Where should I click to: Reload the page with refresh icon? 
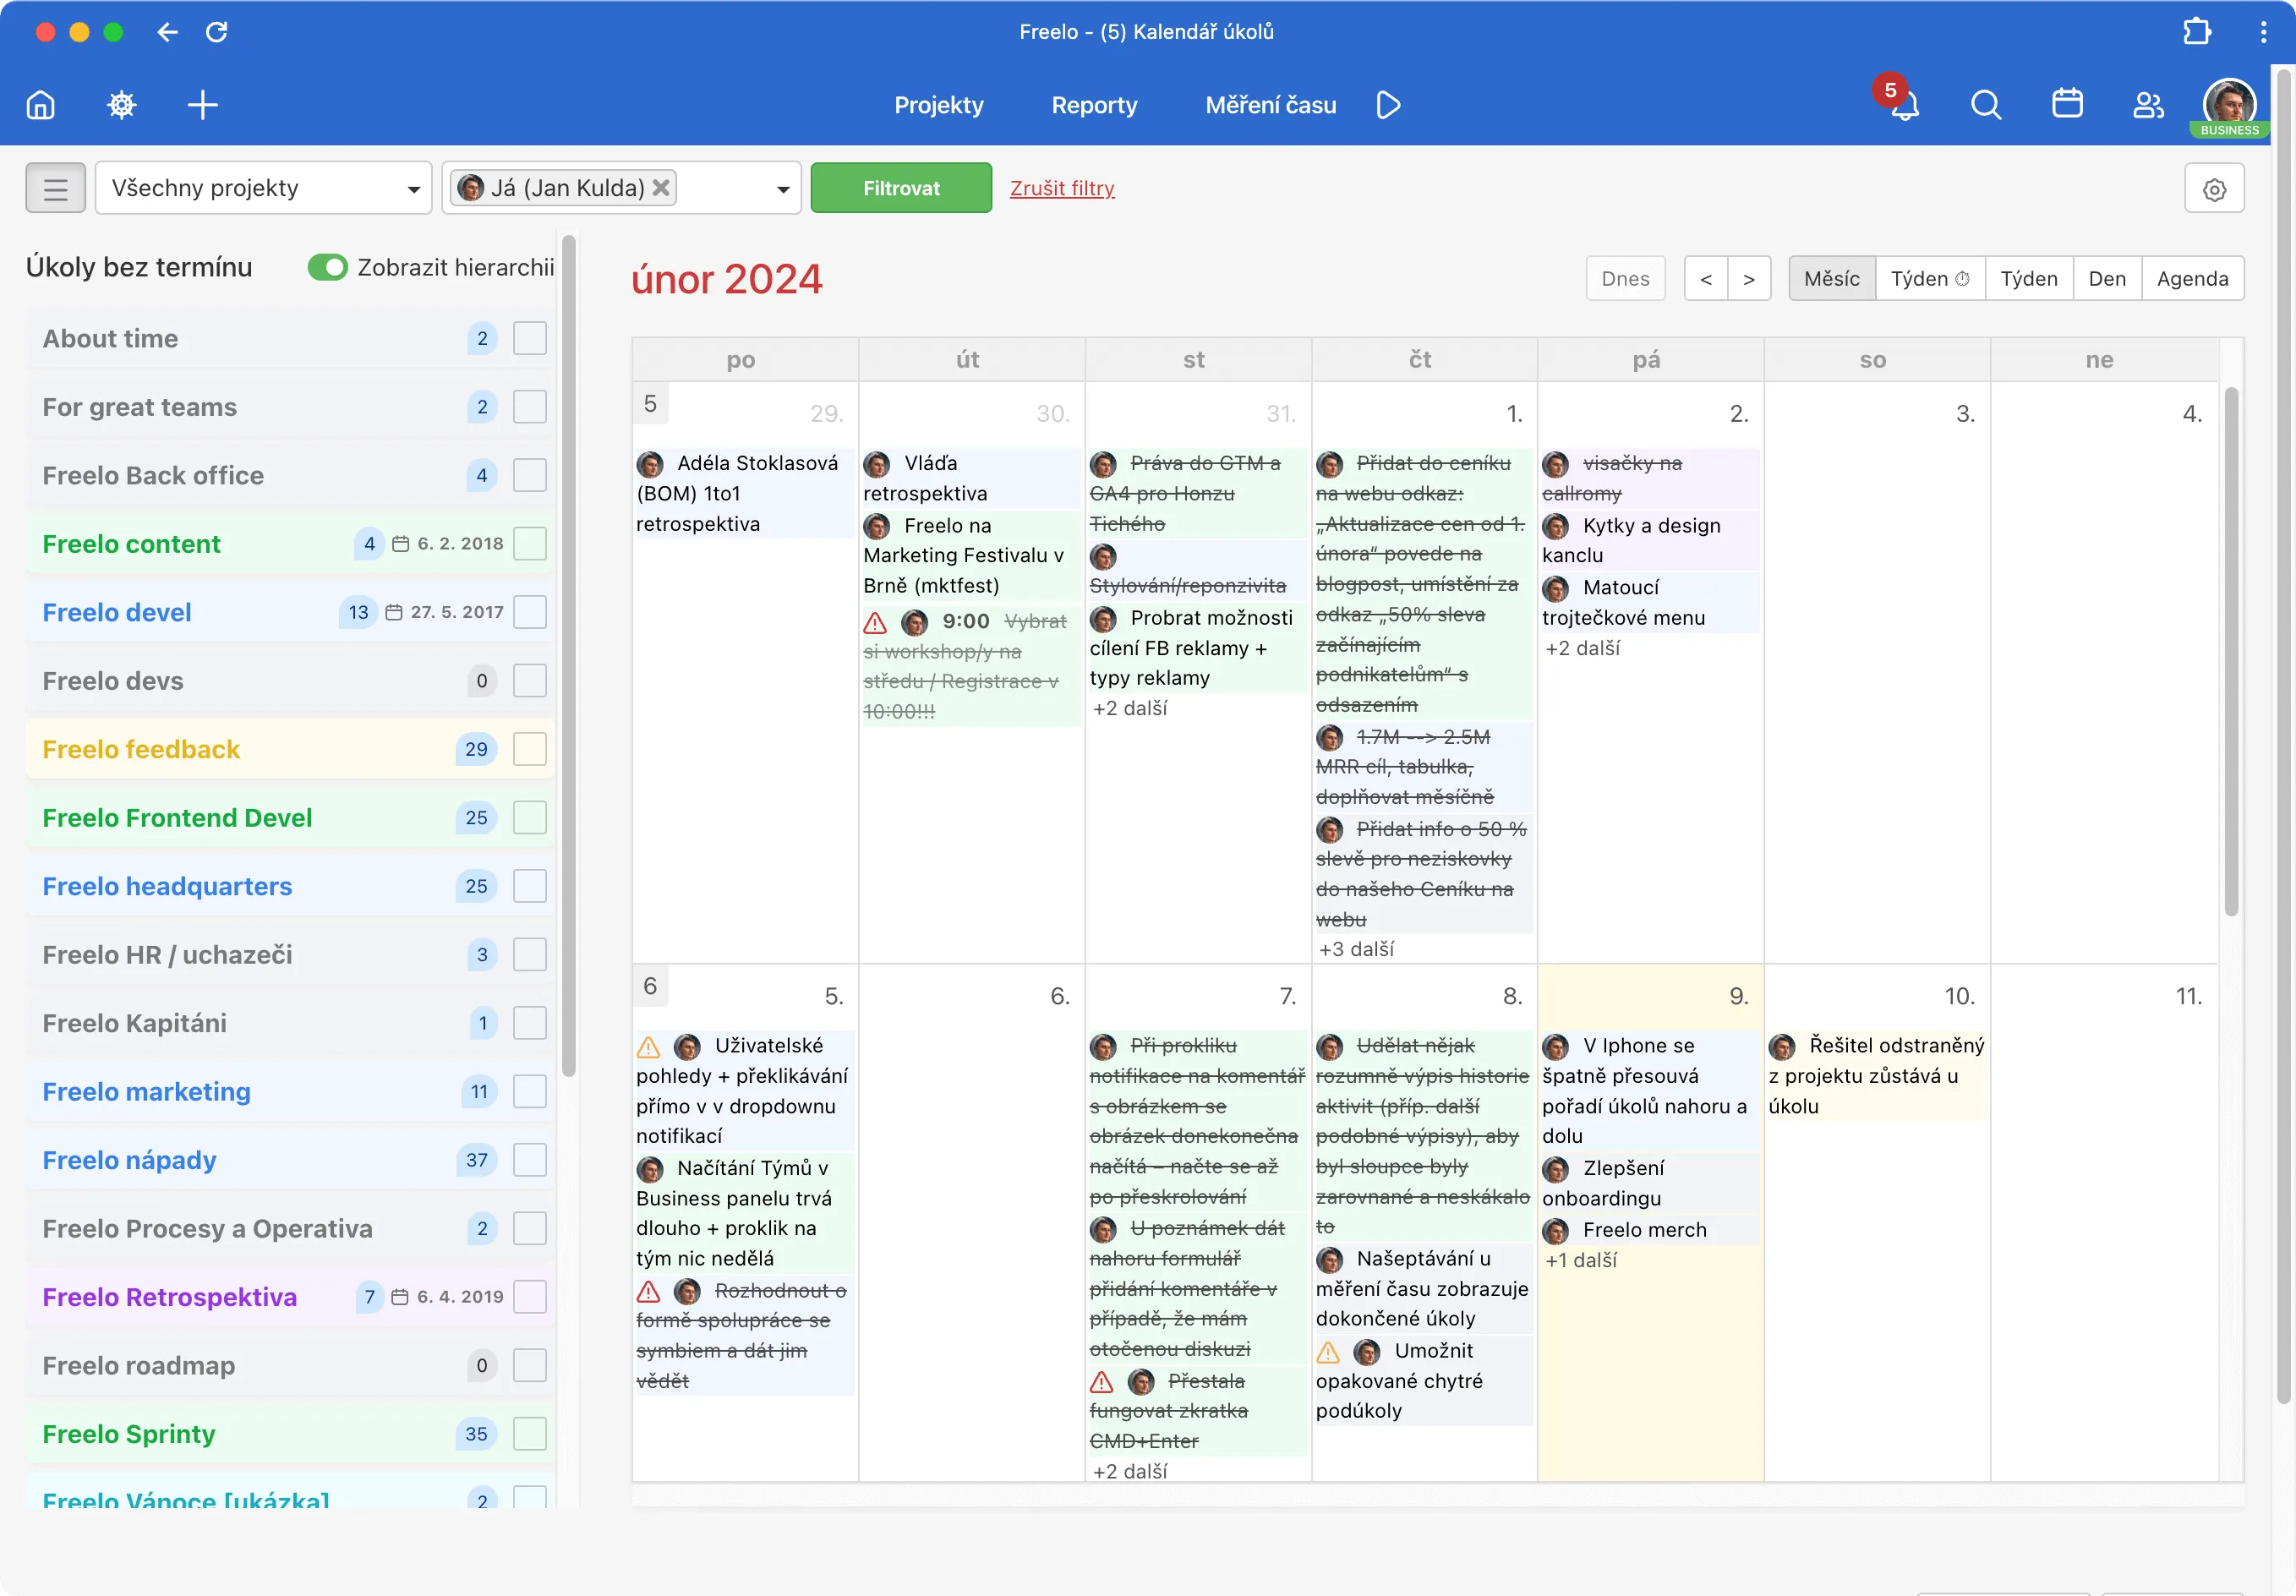click(x=217, y=32)
